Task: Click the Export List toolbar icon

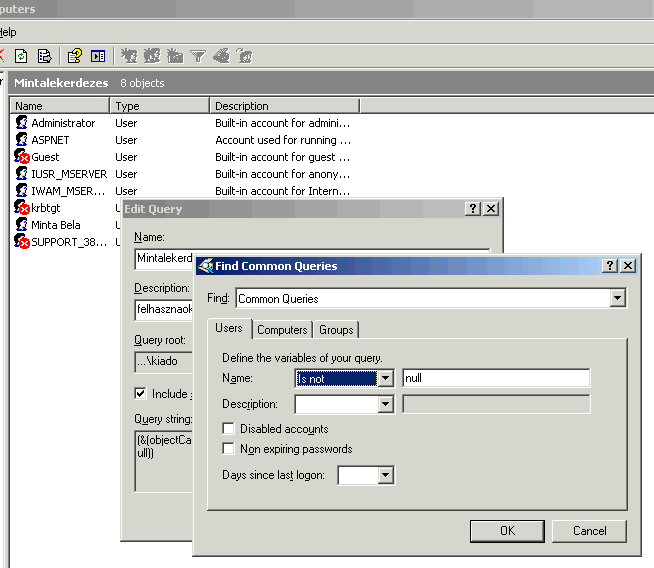Action: point(44,56)
